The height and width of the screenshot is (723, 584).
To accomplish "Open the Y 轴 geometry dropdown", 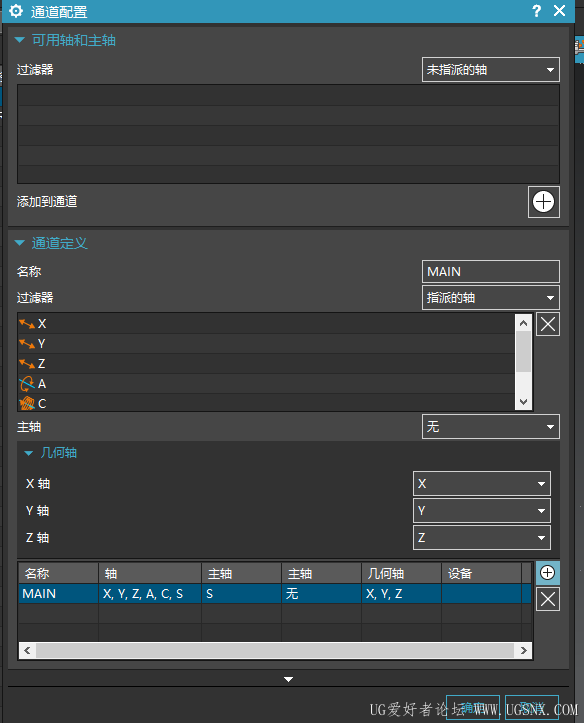I will [482, 510].
